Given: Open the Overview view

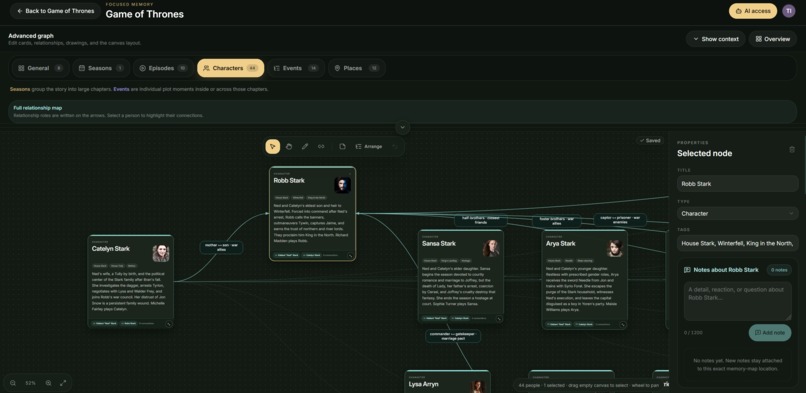Looking at the screenshot, I should point(773,39).
